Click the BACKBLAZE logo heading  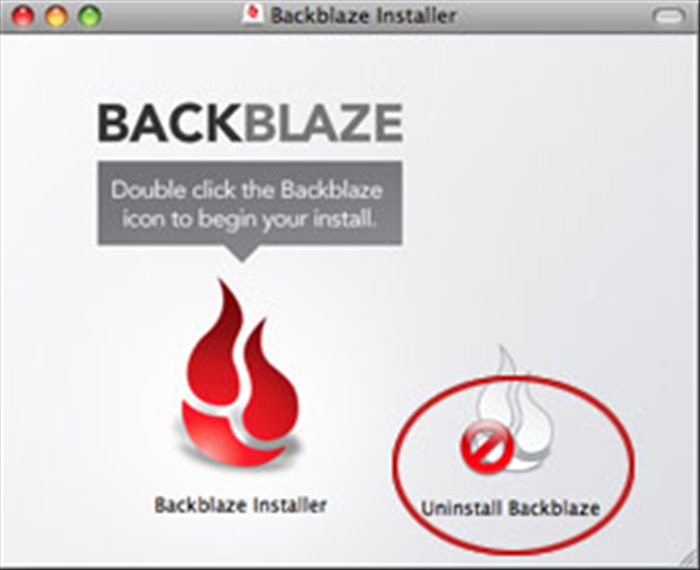click(x=250, y=123)
